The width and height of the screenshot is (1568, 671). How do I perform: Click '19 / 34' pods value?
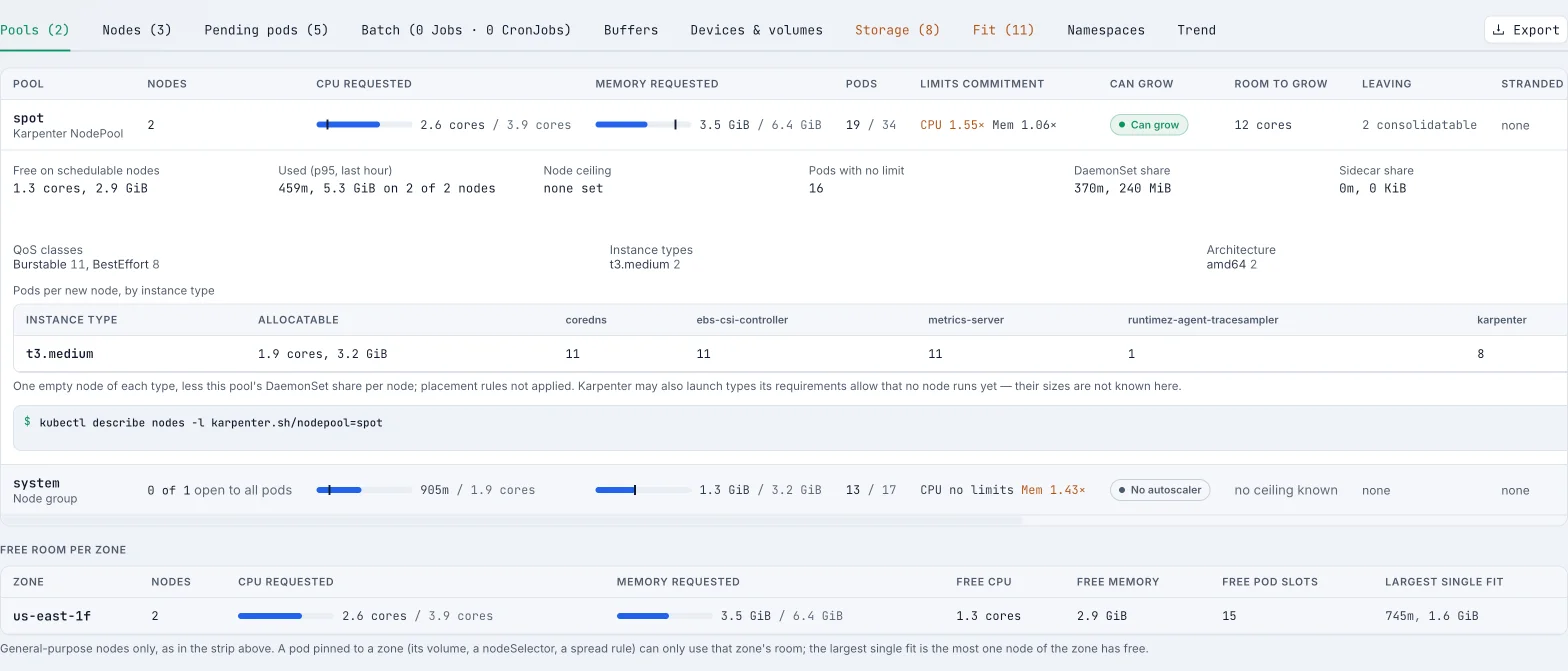871,125
